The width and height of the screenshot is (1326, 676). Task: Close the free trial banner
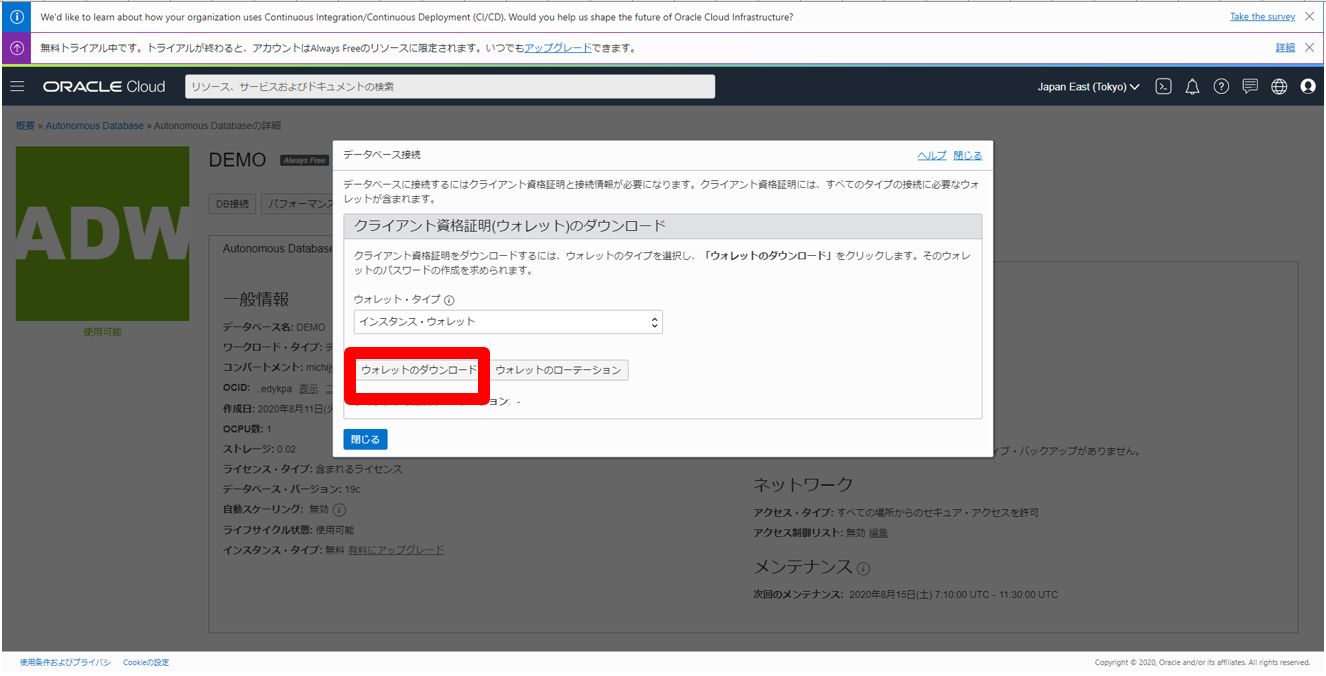(1309, 48)
